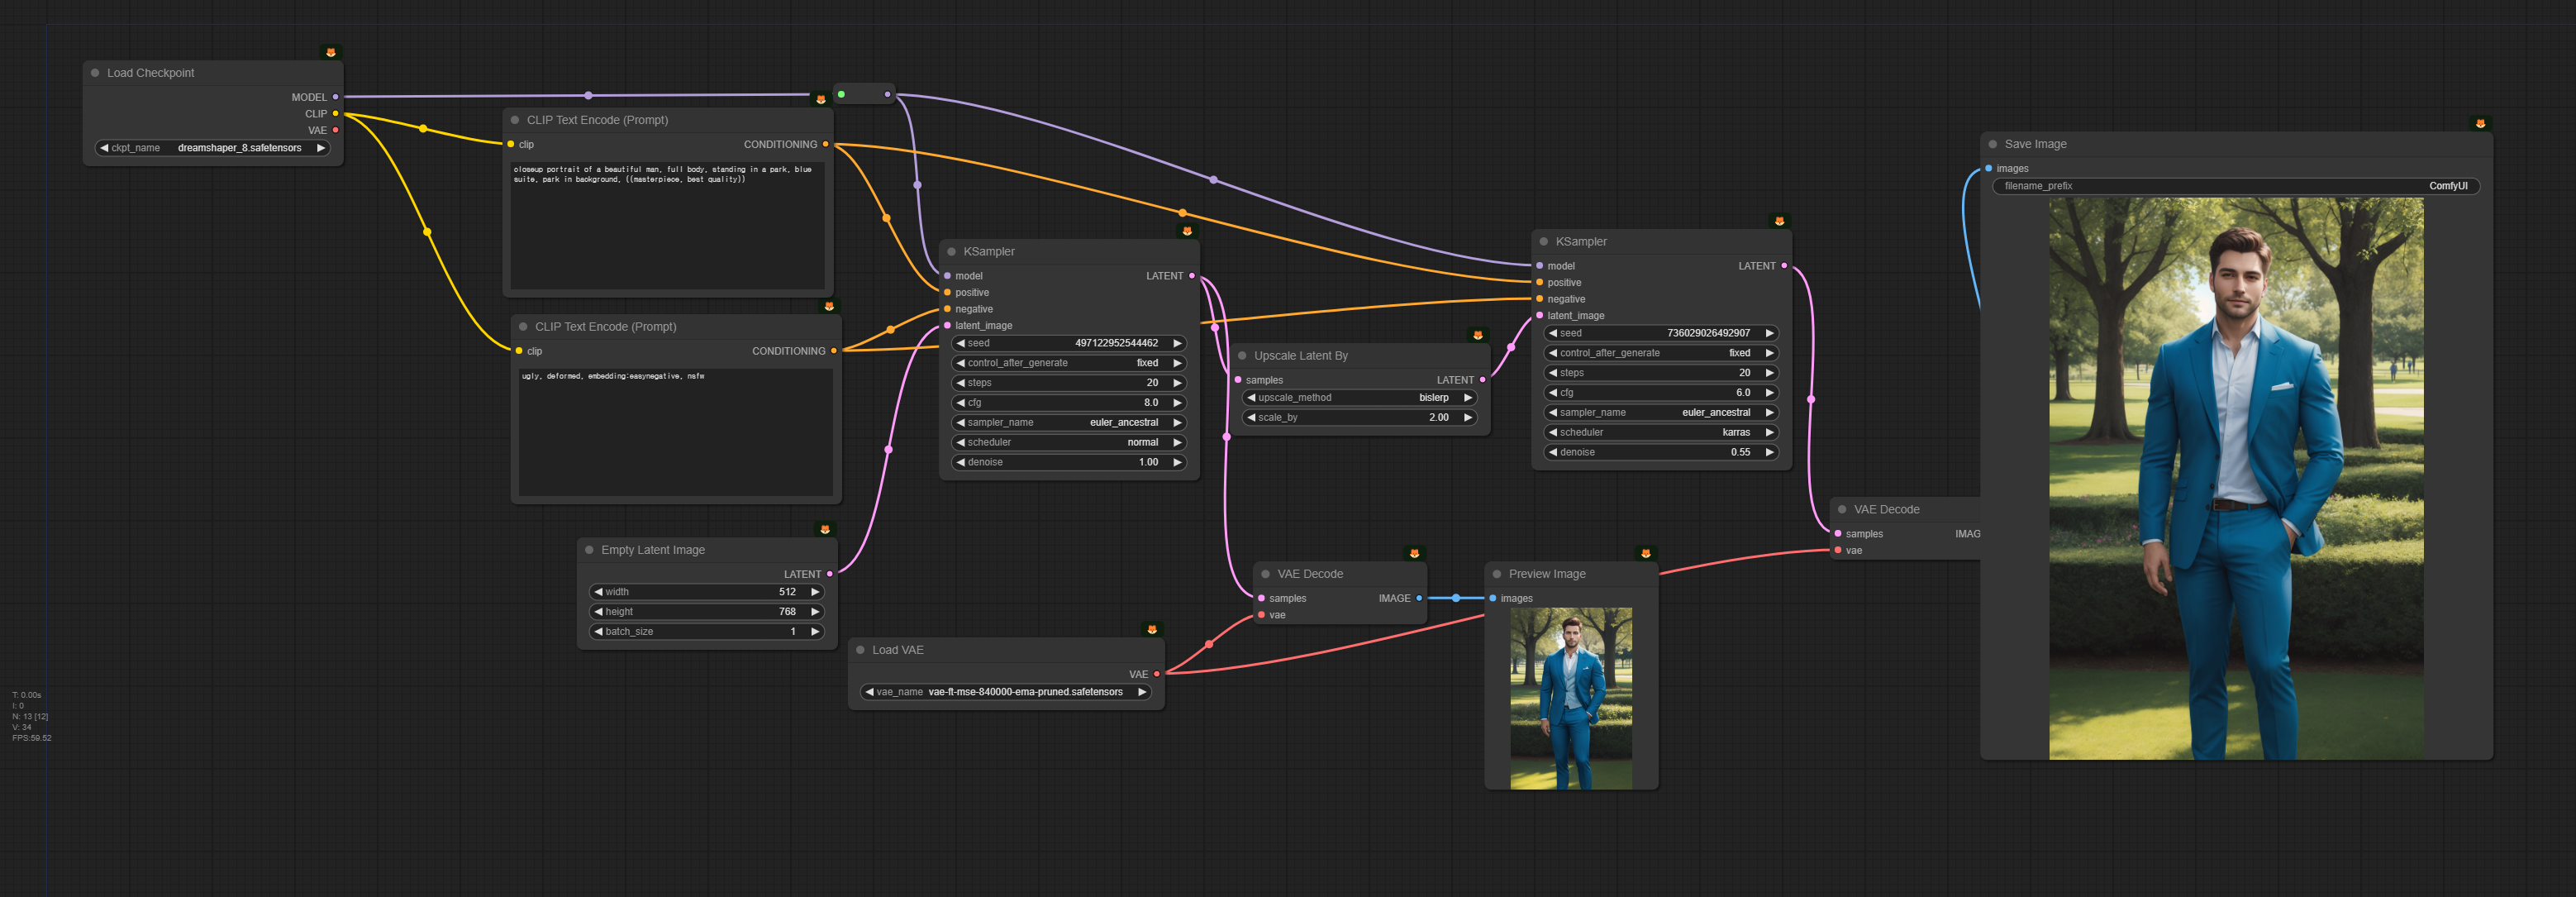This screenshot has width=2576, height=897.
Task: Click the fox badge above Load VAE node
Action: (1152, 629)
